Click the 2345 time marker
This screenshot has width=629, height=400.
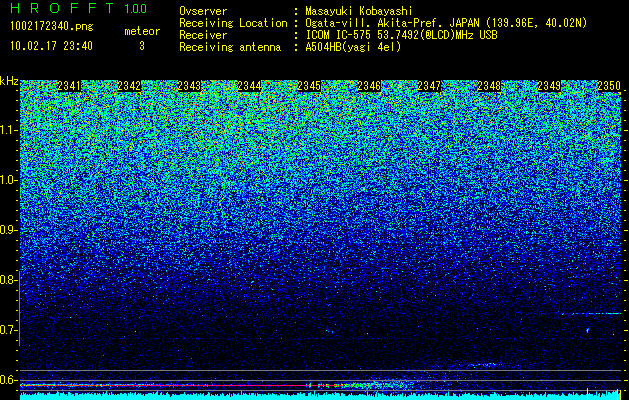point(309,86)
